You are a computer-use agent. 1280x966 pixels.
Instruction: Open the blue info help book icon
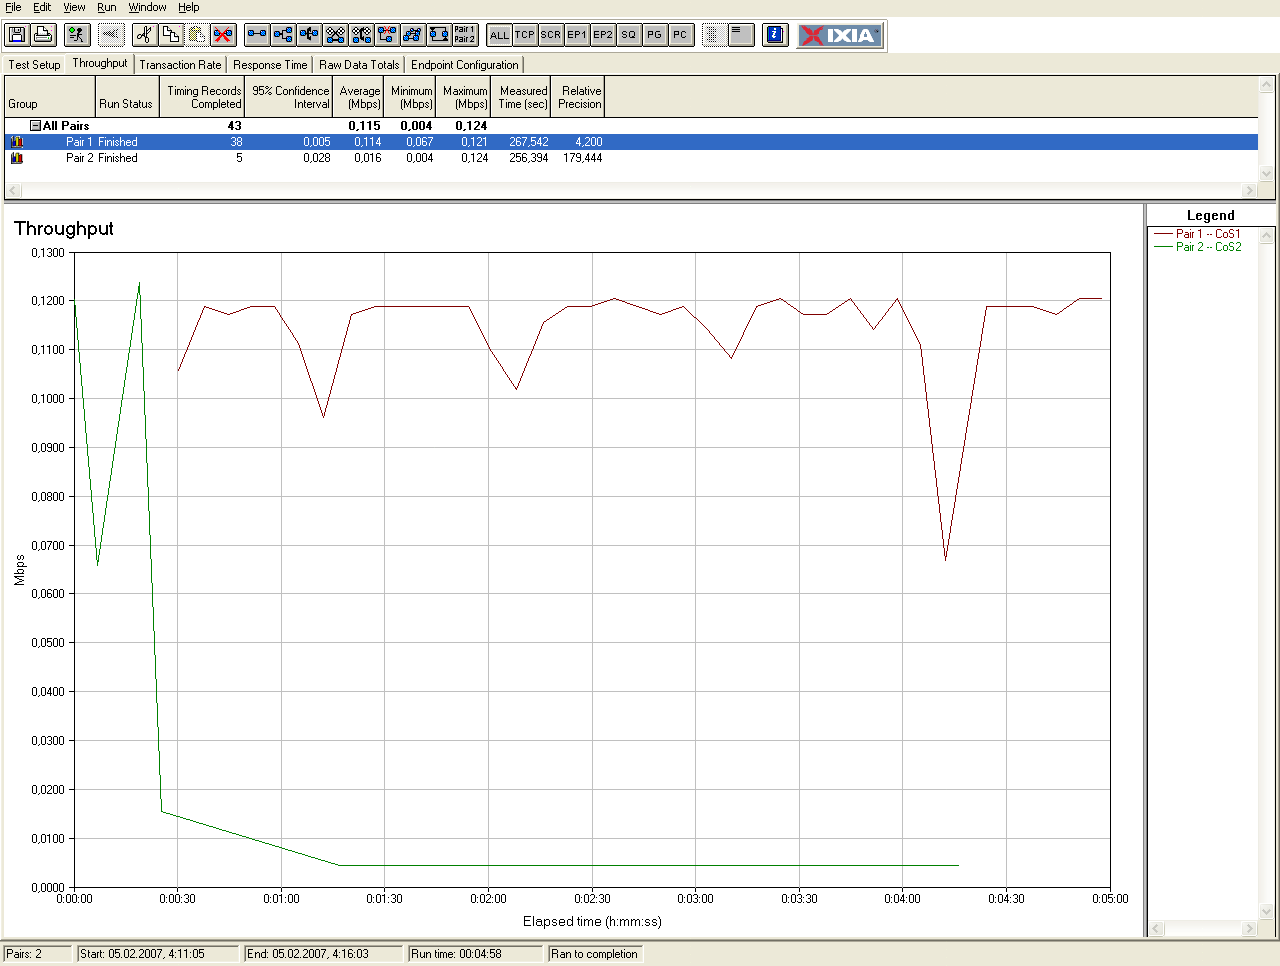(x=775, y=35)
